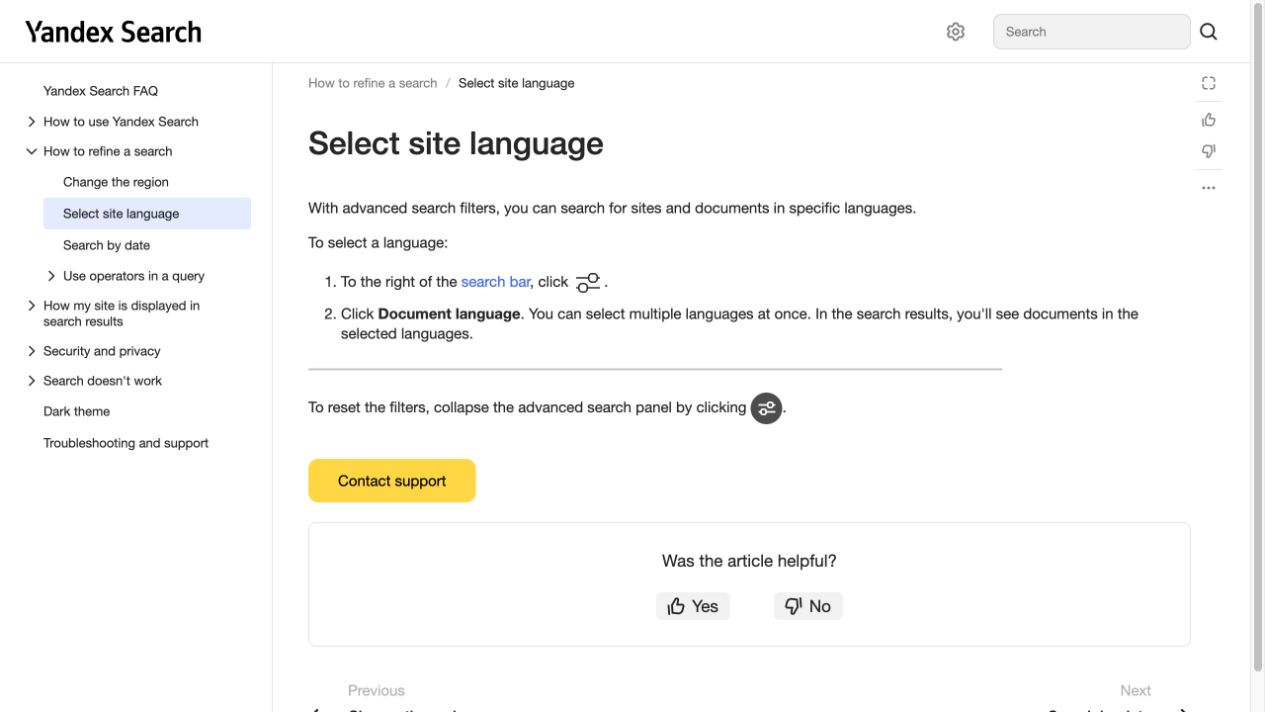The height and width of the screenshot is (712, 1265).
Task: Click the filter sliders icon in step 1
Action: pyautogui.click(x=588, y=283)
